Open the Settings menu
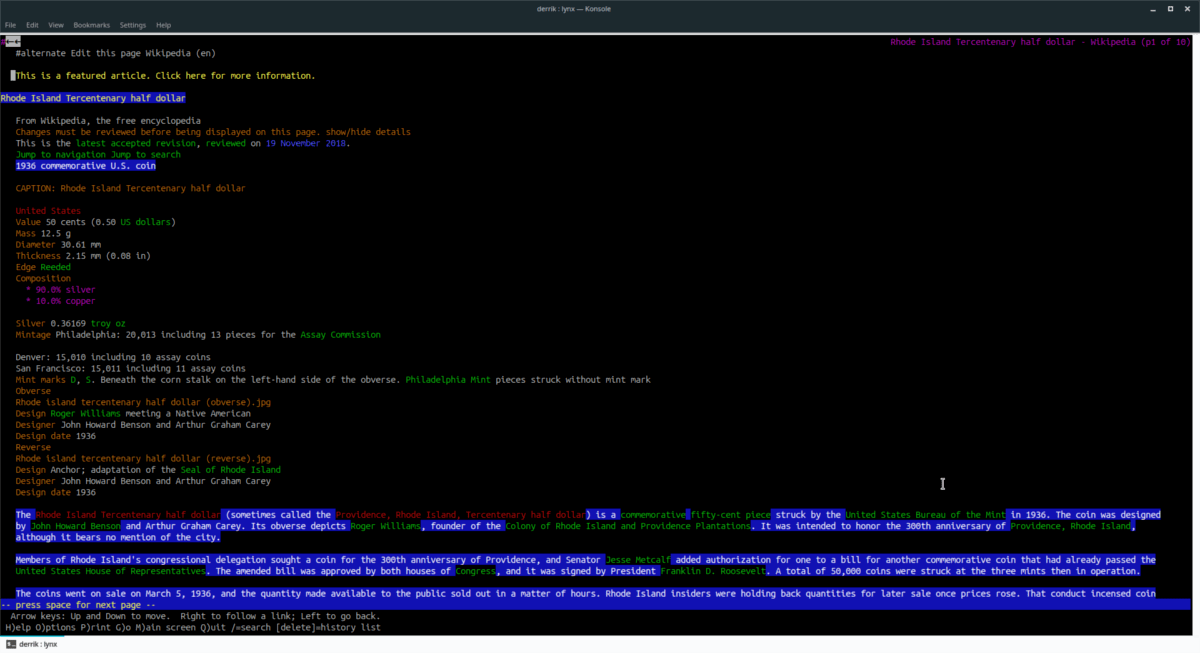 [x=132, y=25]
